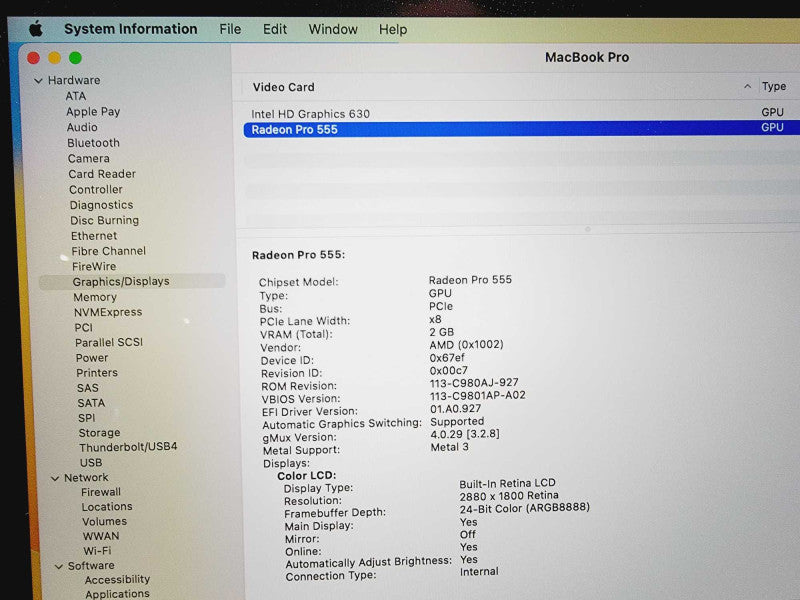Select Controller in the sidebar
Viewport: 800px width, 600px height.
pyautogui.click(x=96, y=190)
